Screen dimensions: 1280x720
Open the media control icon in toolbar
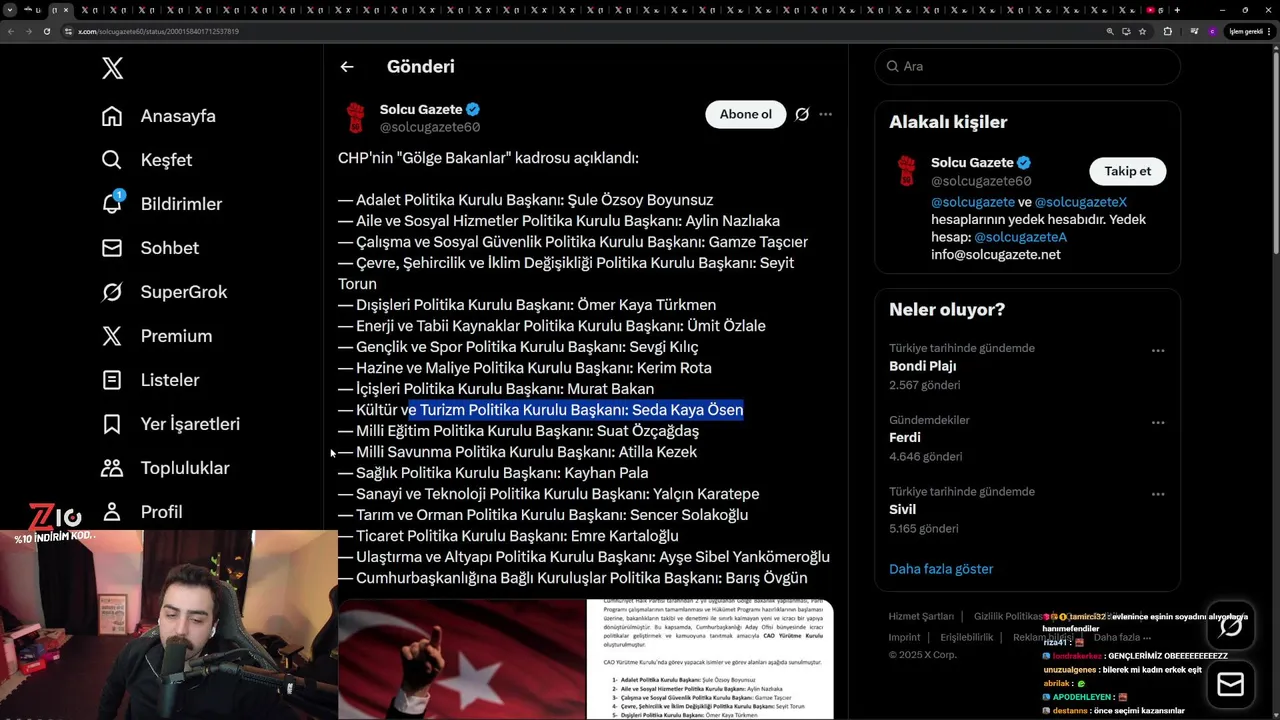pos(1194,31)
